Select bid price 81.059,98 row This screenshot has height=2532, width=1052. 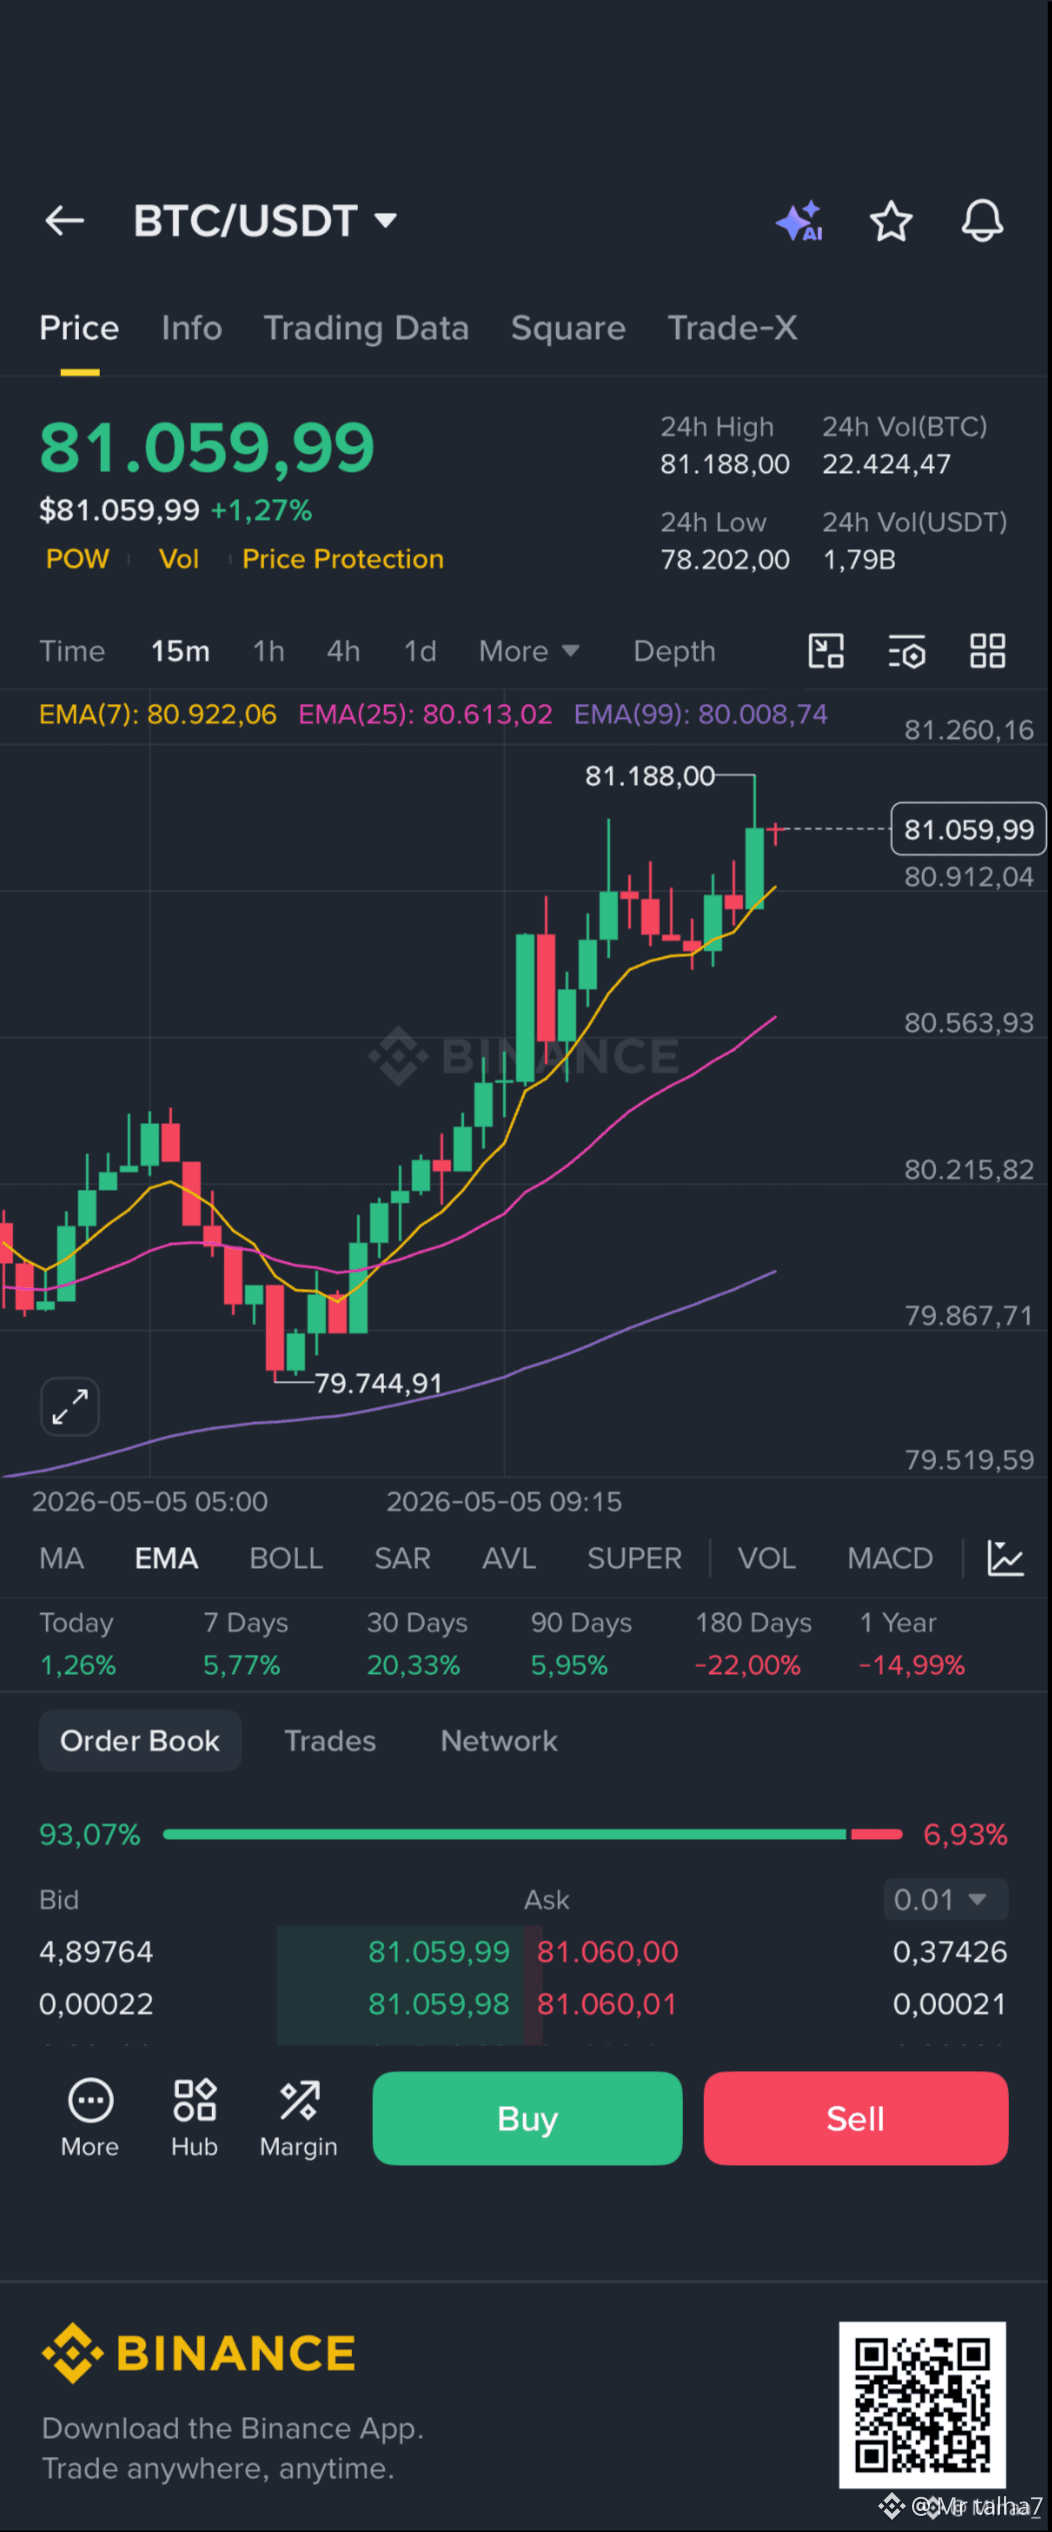click(439, 2003)
